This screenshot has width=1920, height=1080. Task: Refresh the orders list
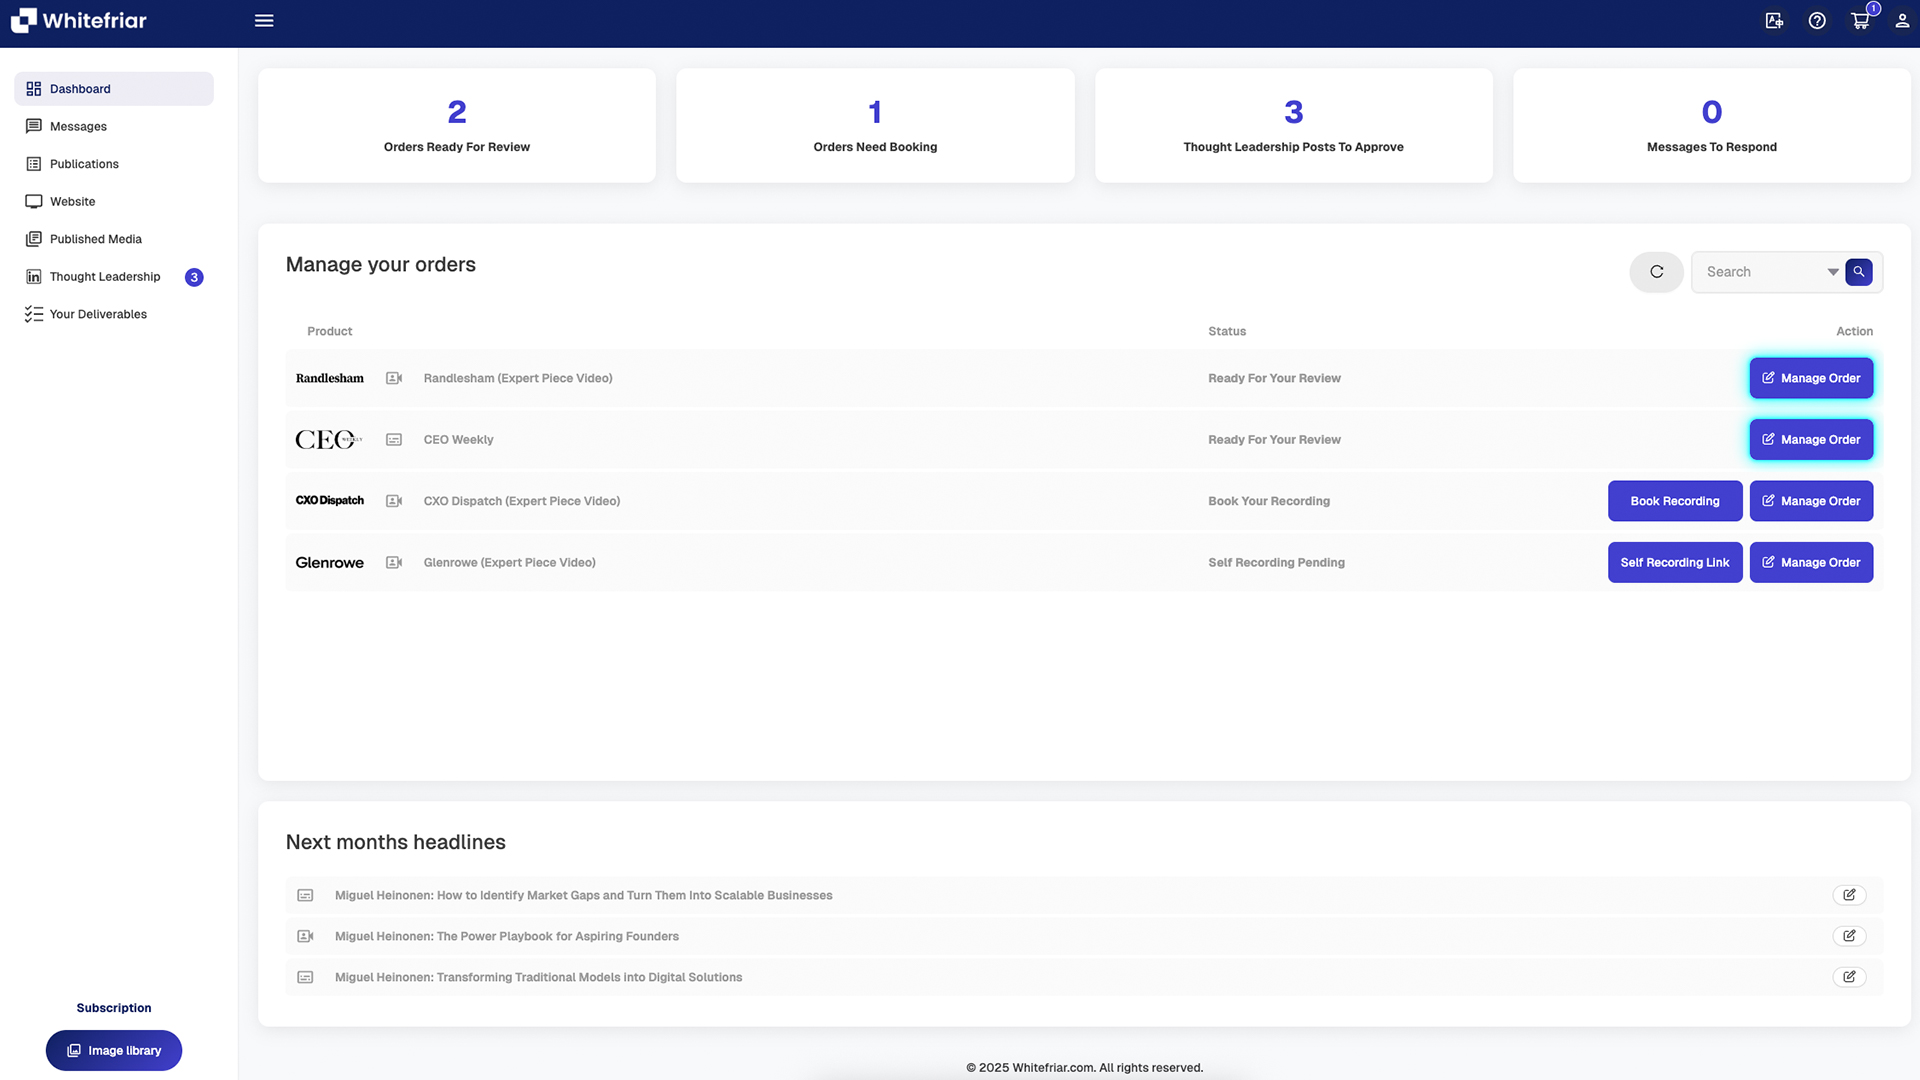[x=1656, y=272]
